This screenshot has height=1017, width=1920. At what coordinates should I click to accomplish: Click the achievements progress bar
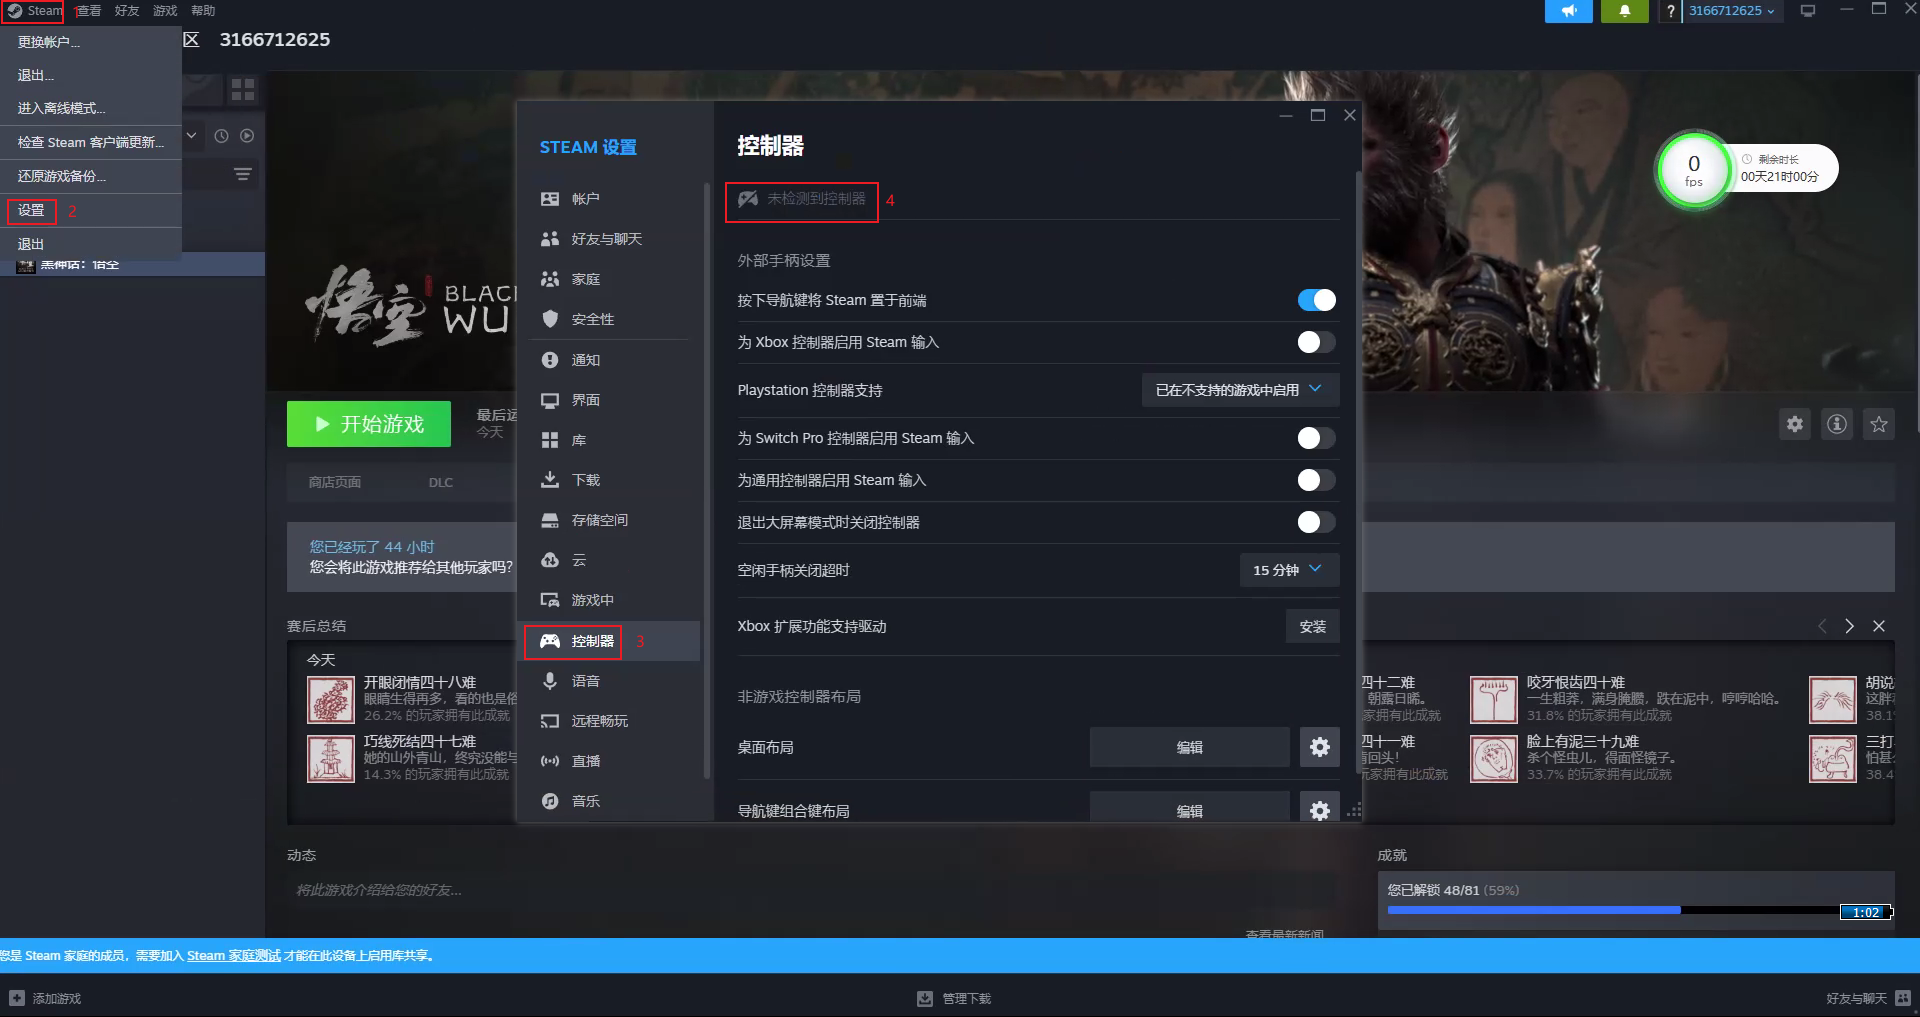pyautogui.click(x=1640, y=911)
